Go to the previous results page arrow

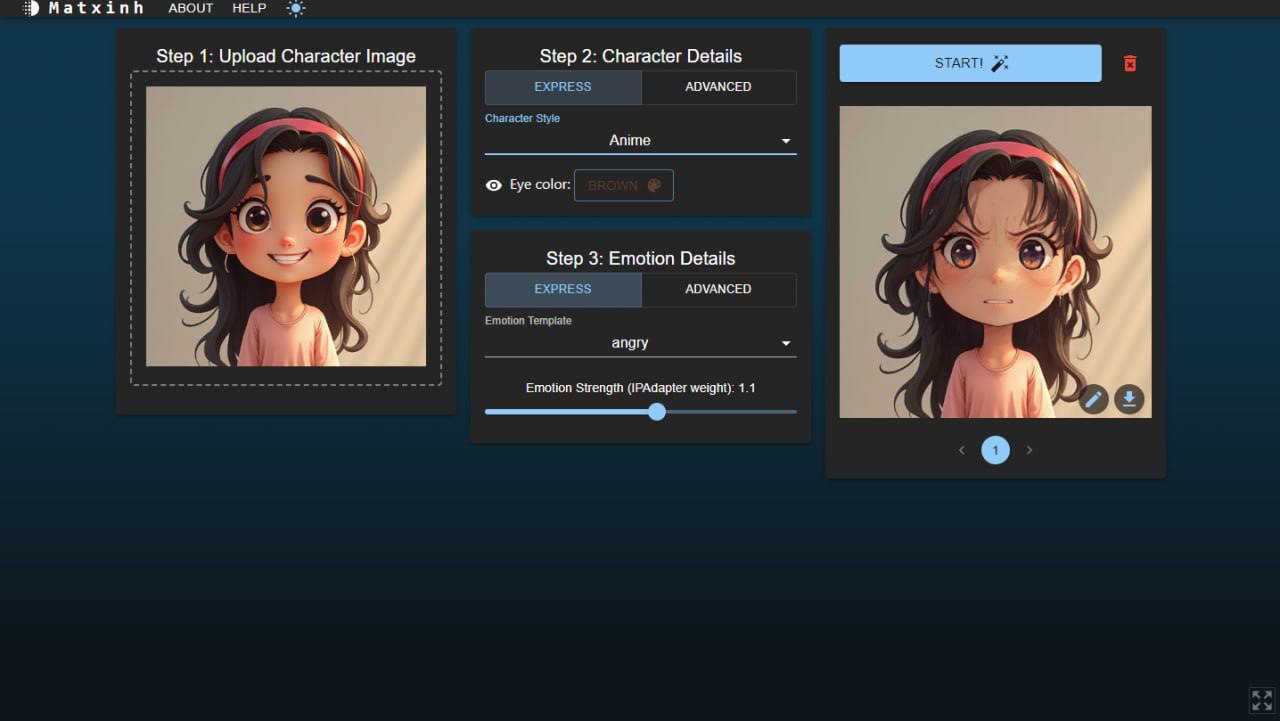click(x=962, y=450)
